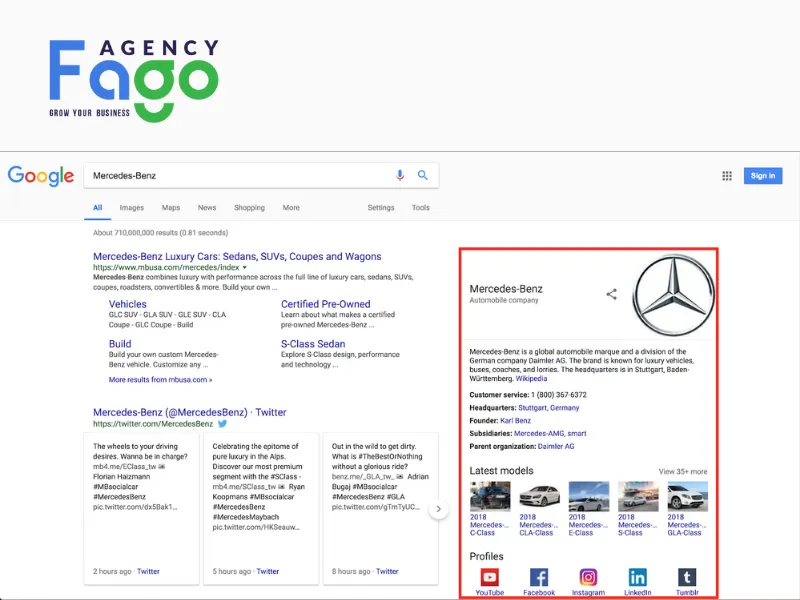
Task: Open the Build sitelink
Action: click(120, 344)
